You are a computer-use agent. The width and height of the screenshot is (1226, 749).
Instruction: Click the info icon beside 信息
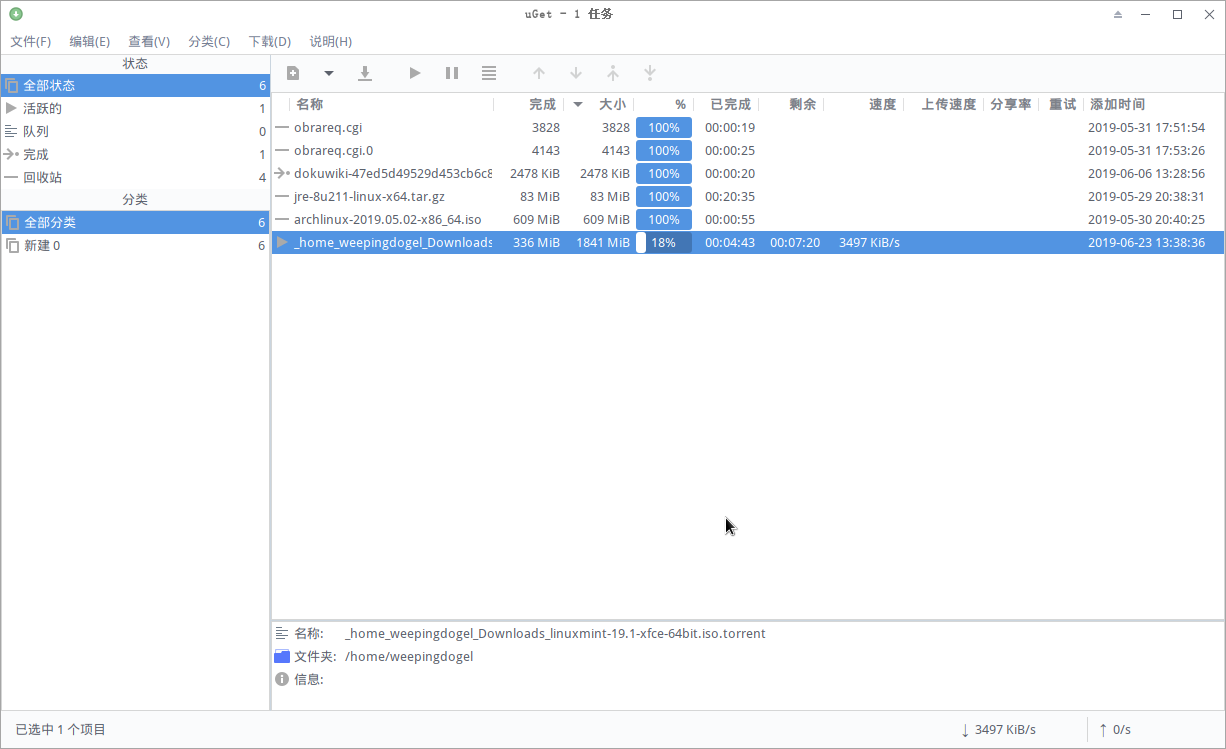click(281, 679)
